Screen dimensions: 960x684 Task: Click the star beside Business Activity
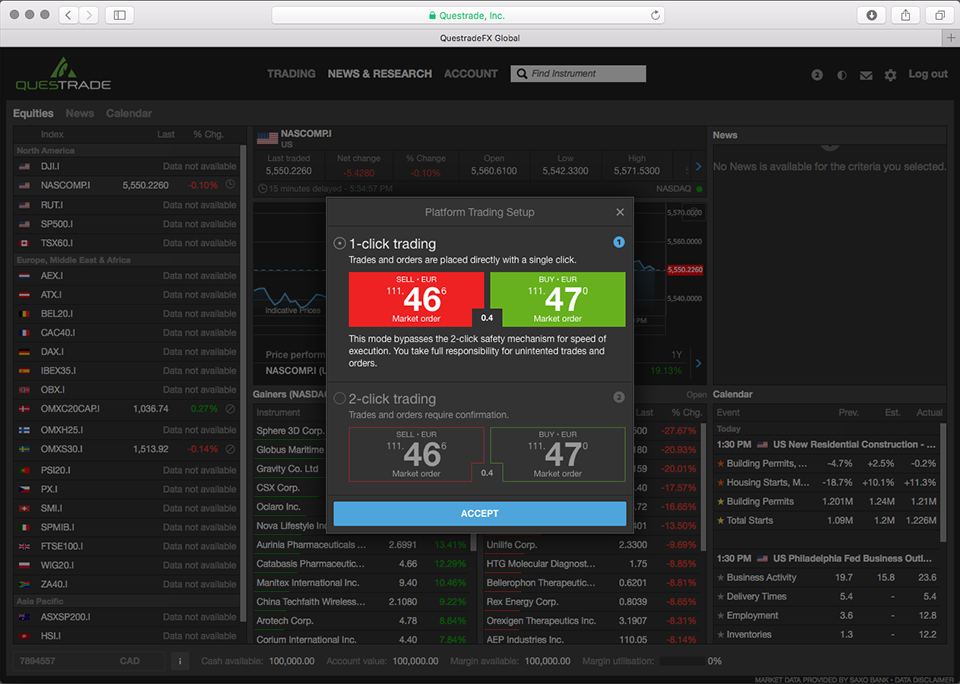(x=721, y=577)
